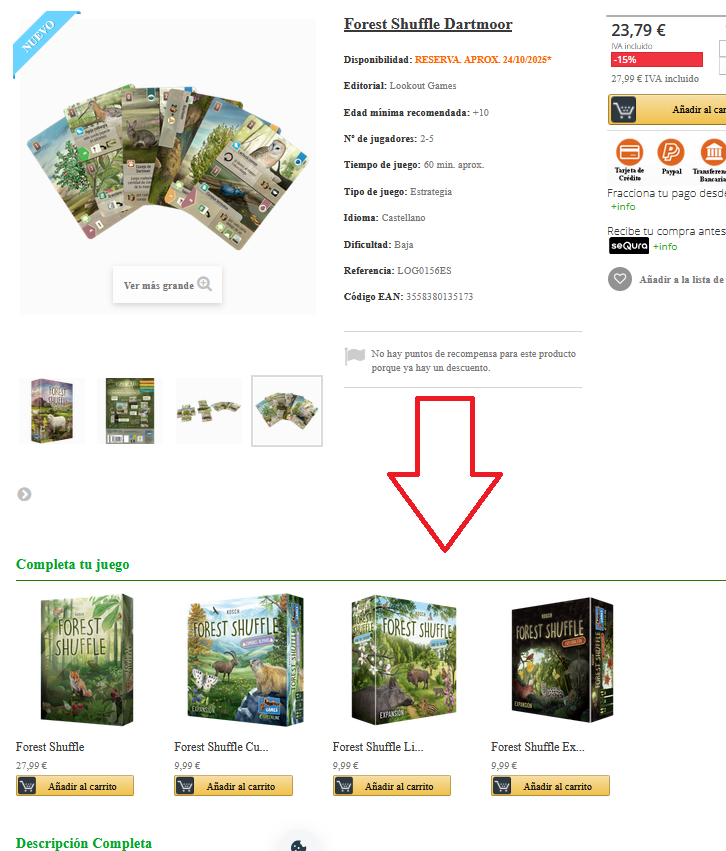
Task: Click the Transferencia Bancaria bank icon
Action: point(713,152)
